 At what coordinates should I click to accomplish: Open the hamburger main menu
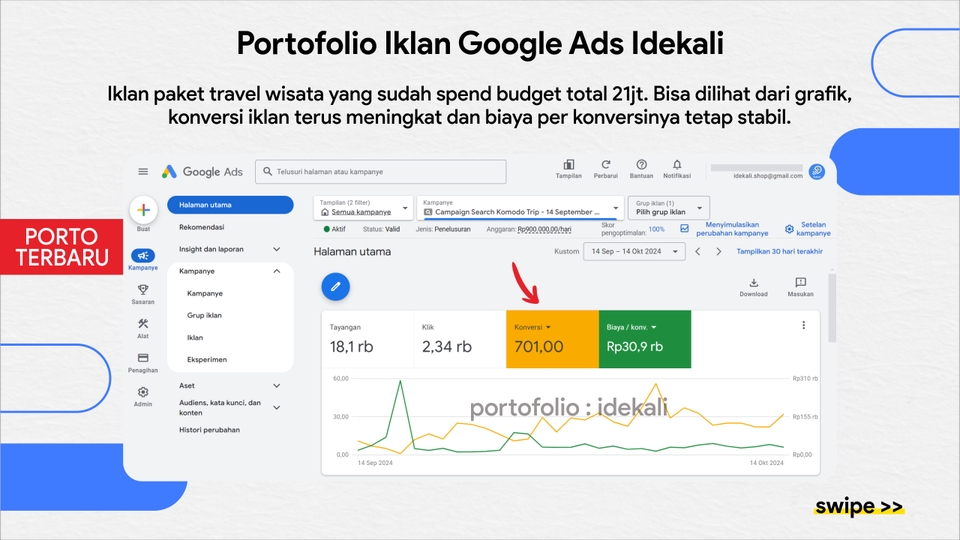(x=143, y=171)
